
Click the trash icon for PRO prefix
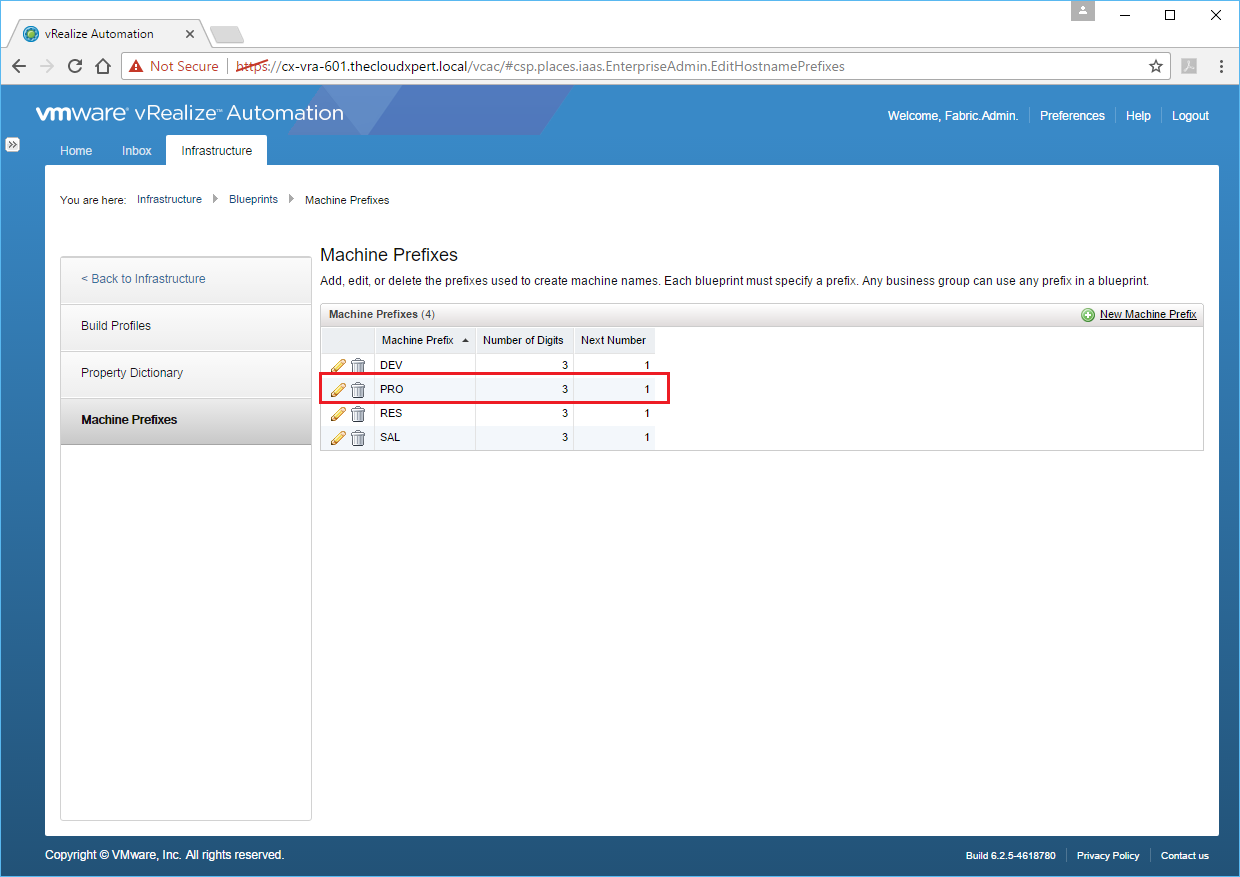[x=358, y=390]
